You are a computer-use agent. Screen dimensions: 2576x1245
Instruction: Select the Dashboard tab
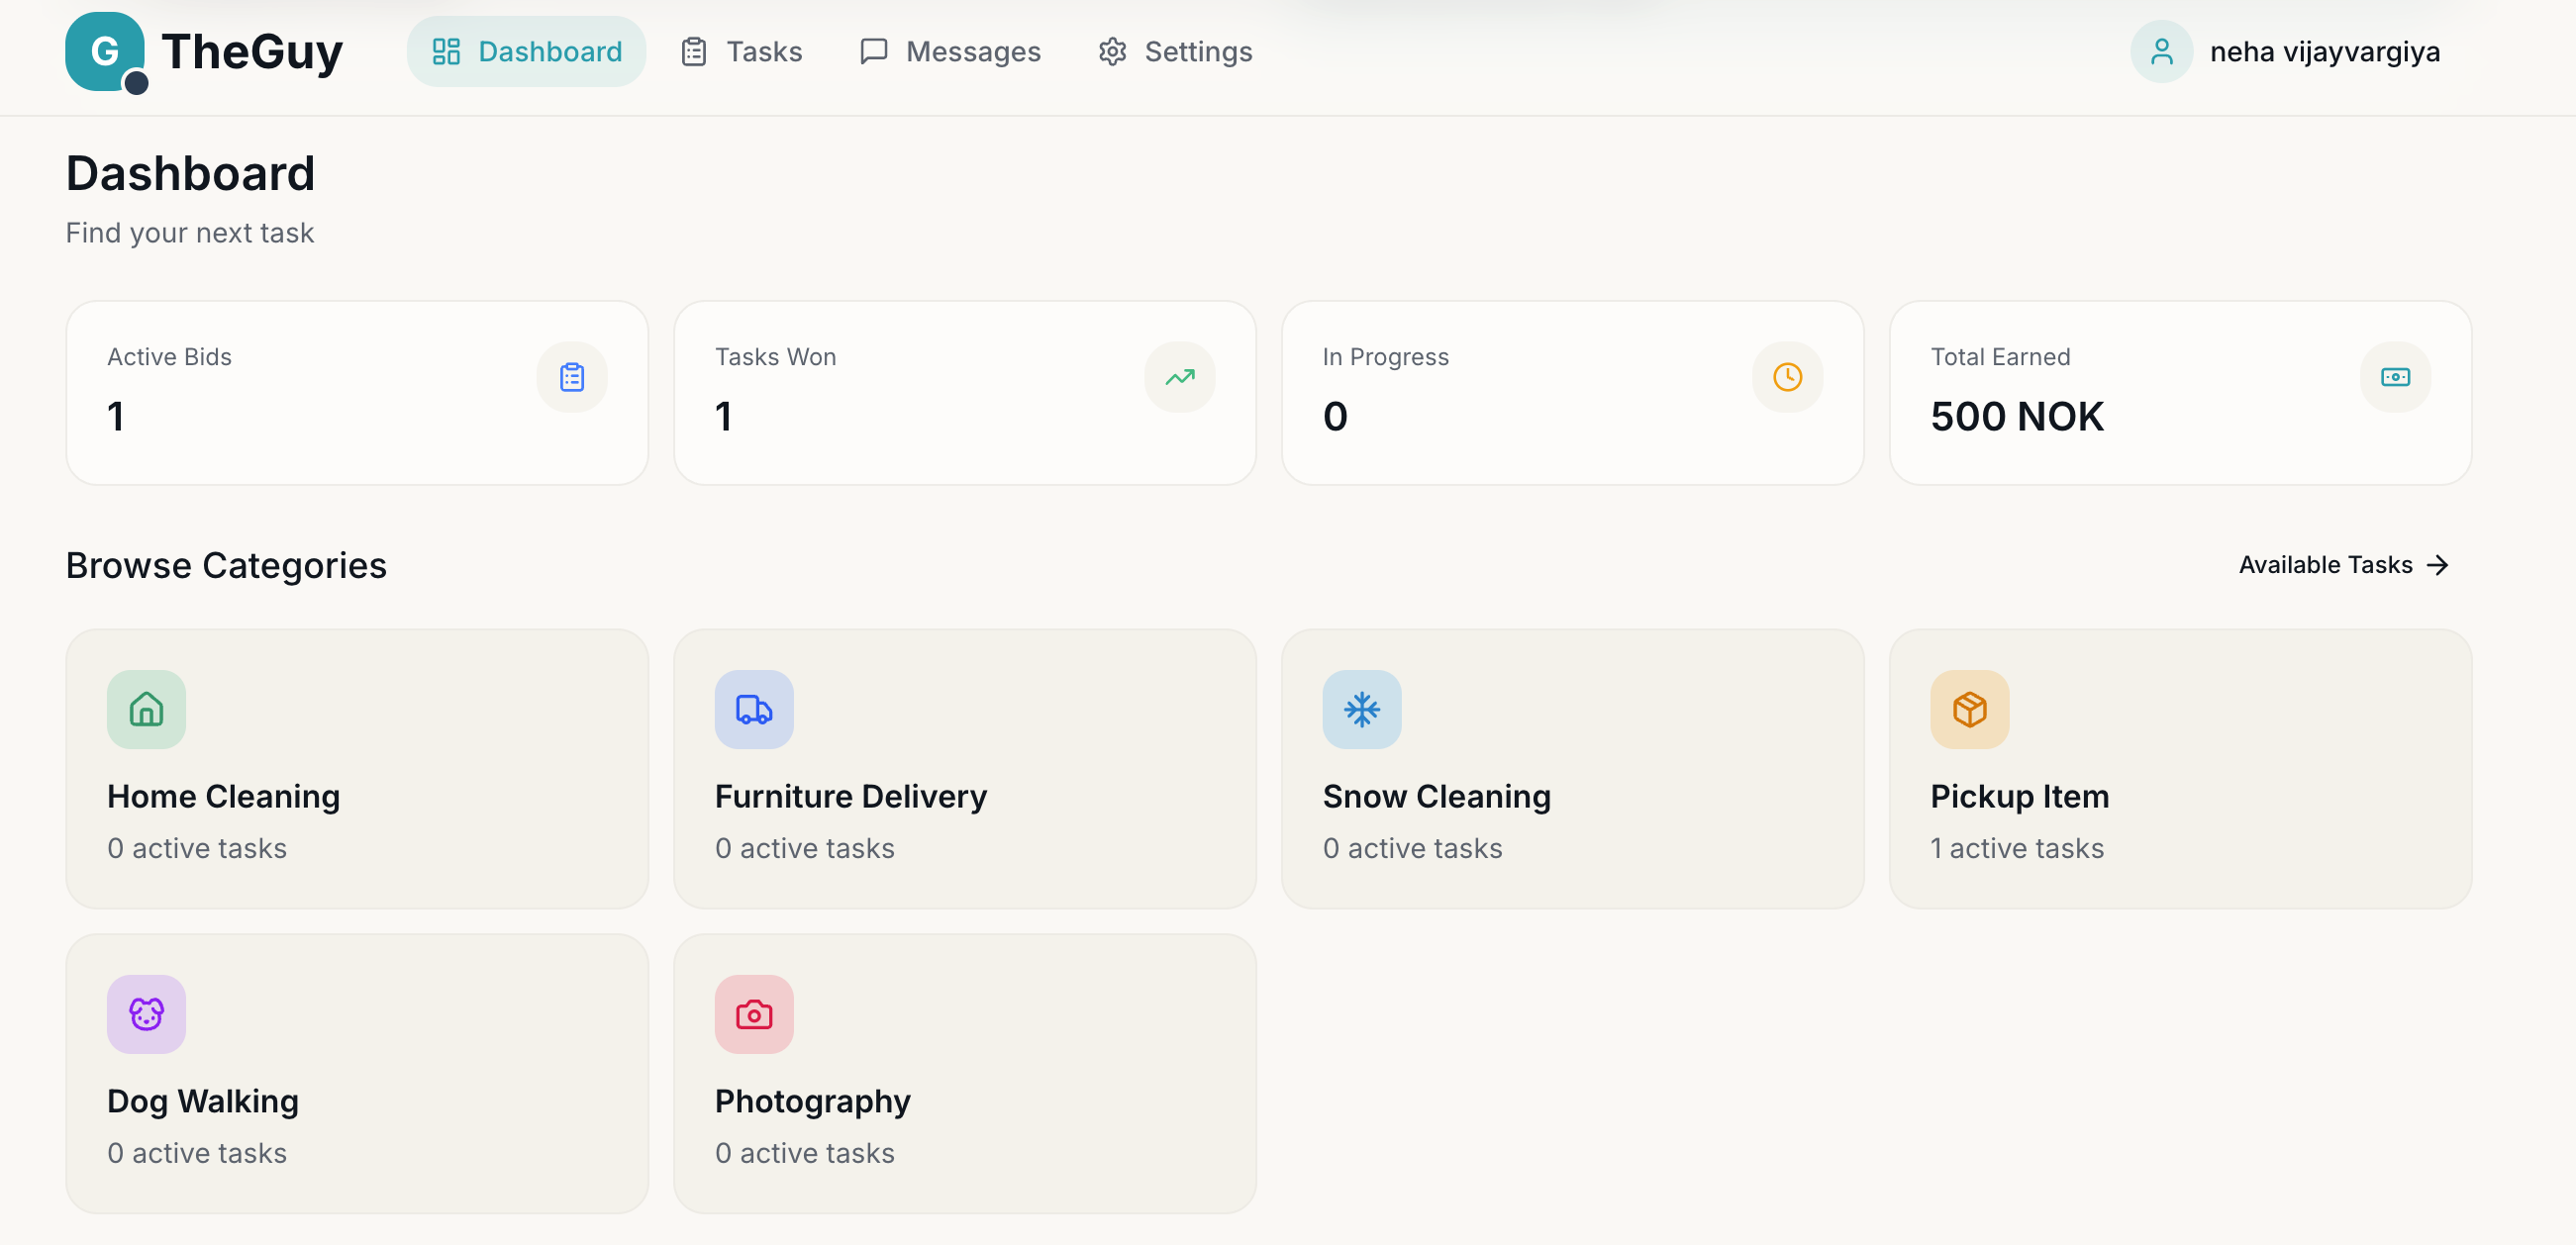click(x=526, y=51)
